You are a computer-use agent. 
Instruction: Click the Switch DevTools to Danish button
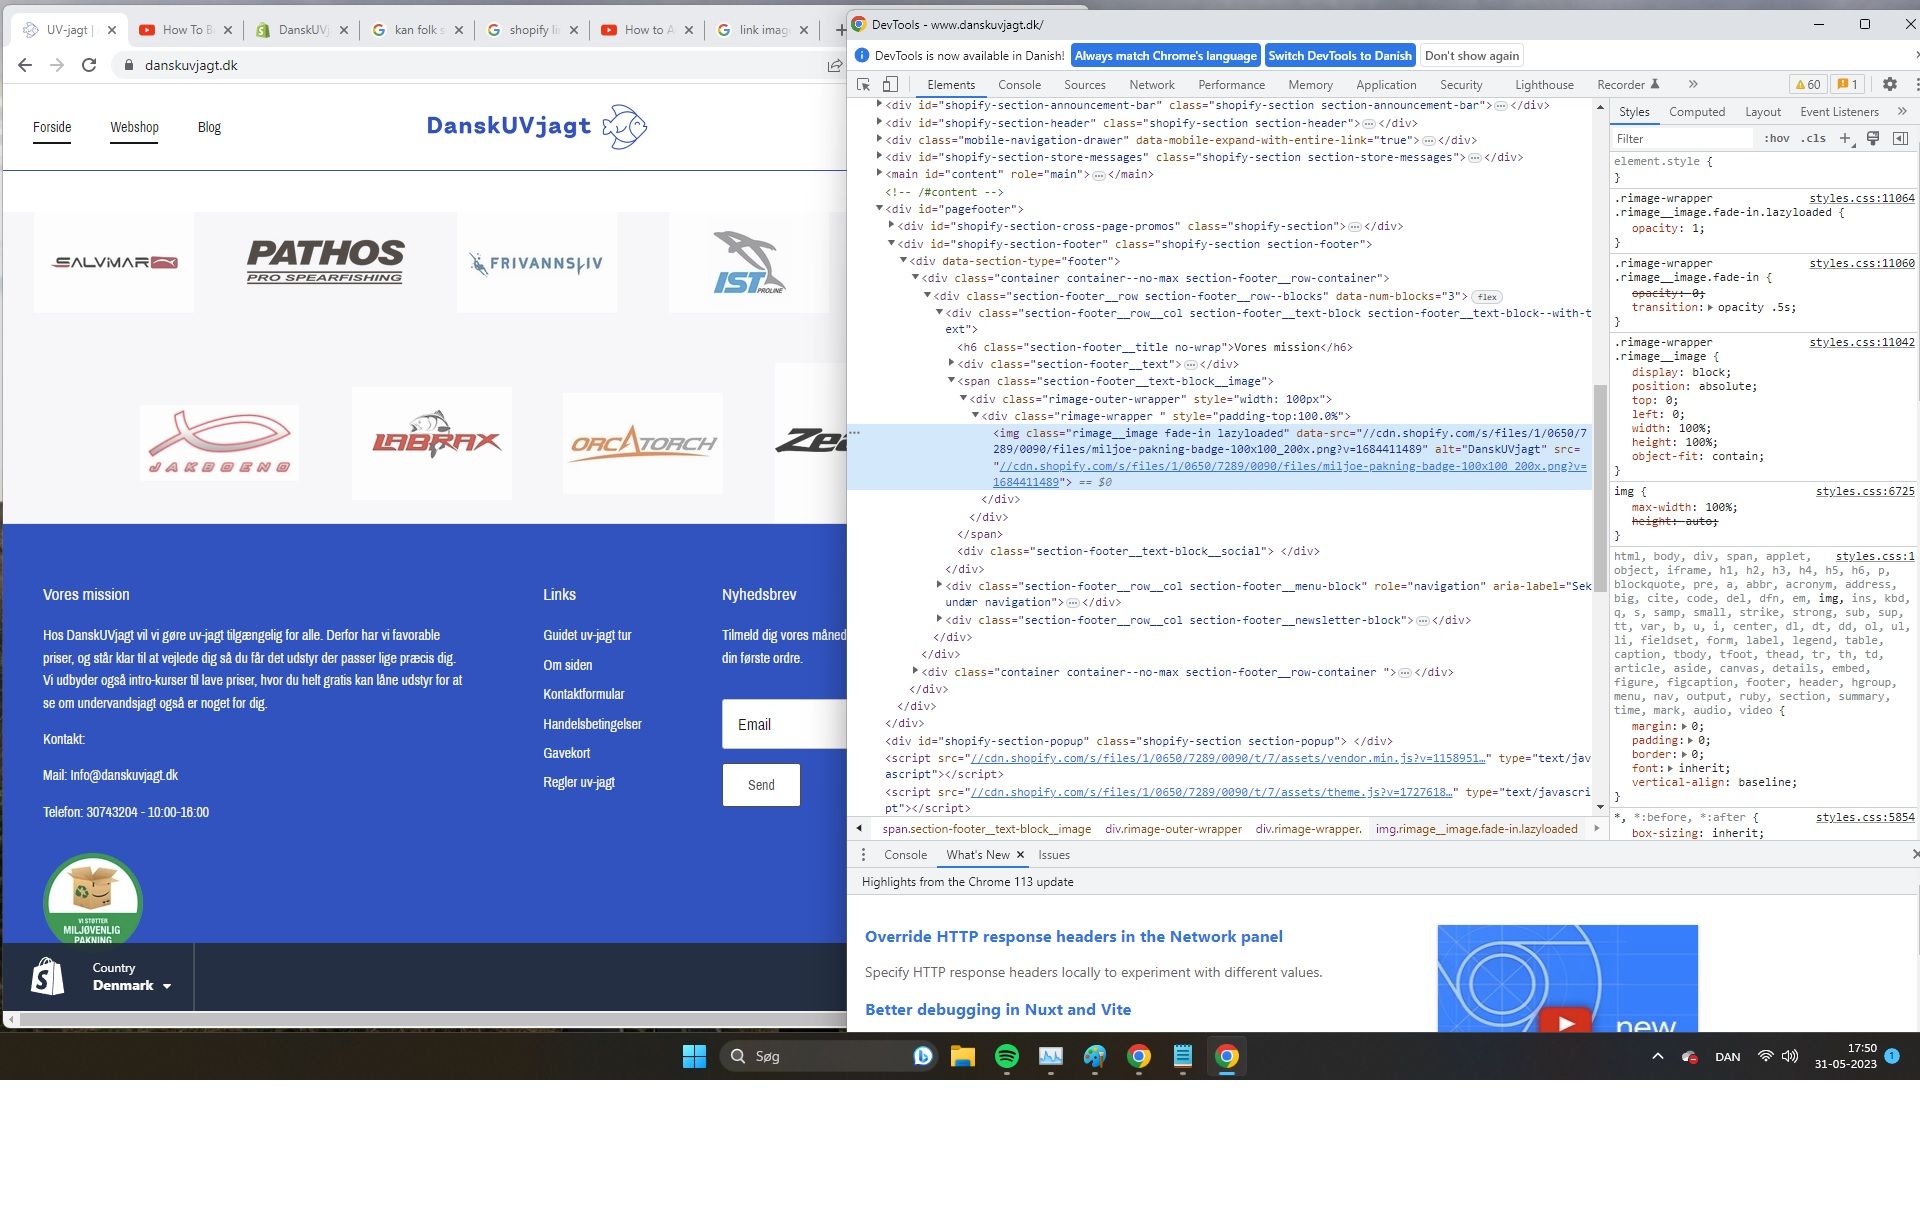click(x=1339, y=56)
